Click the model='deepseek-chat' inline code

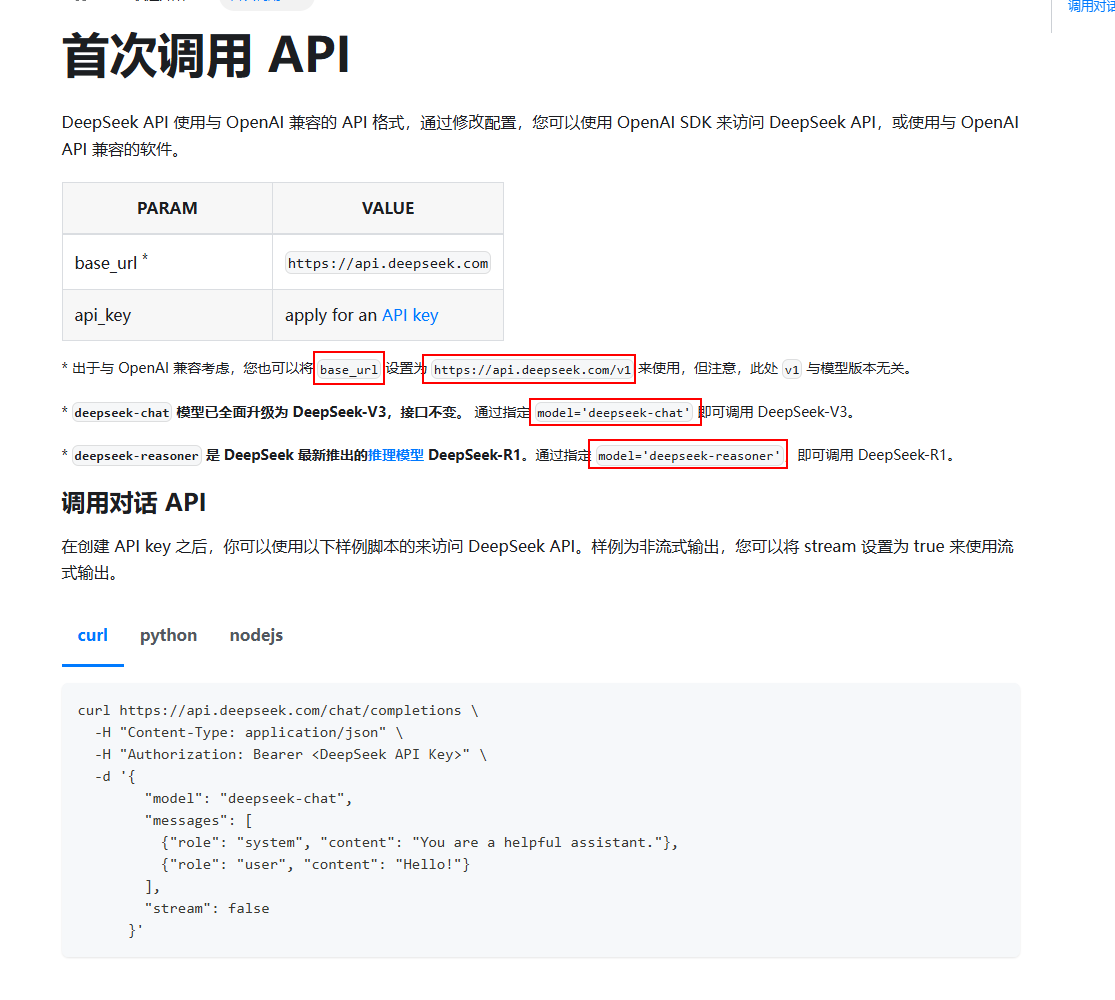[x=613, y=413]
